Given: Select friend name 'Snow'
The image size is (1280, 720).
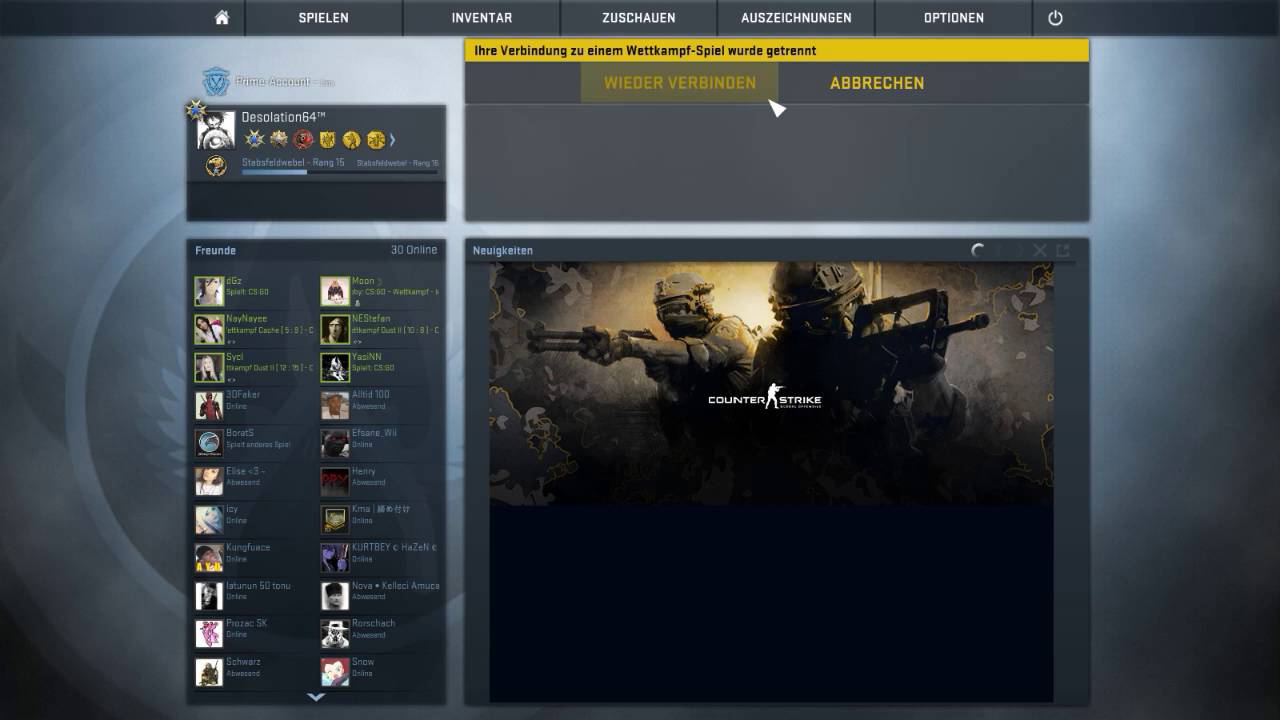Looking at the screenshot, I should [x=363, y=662].
